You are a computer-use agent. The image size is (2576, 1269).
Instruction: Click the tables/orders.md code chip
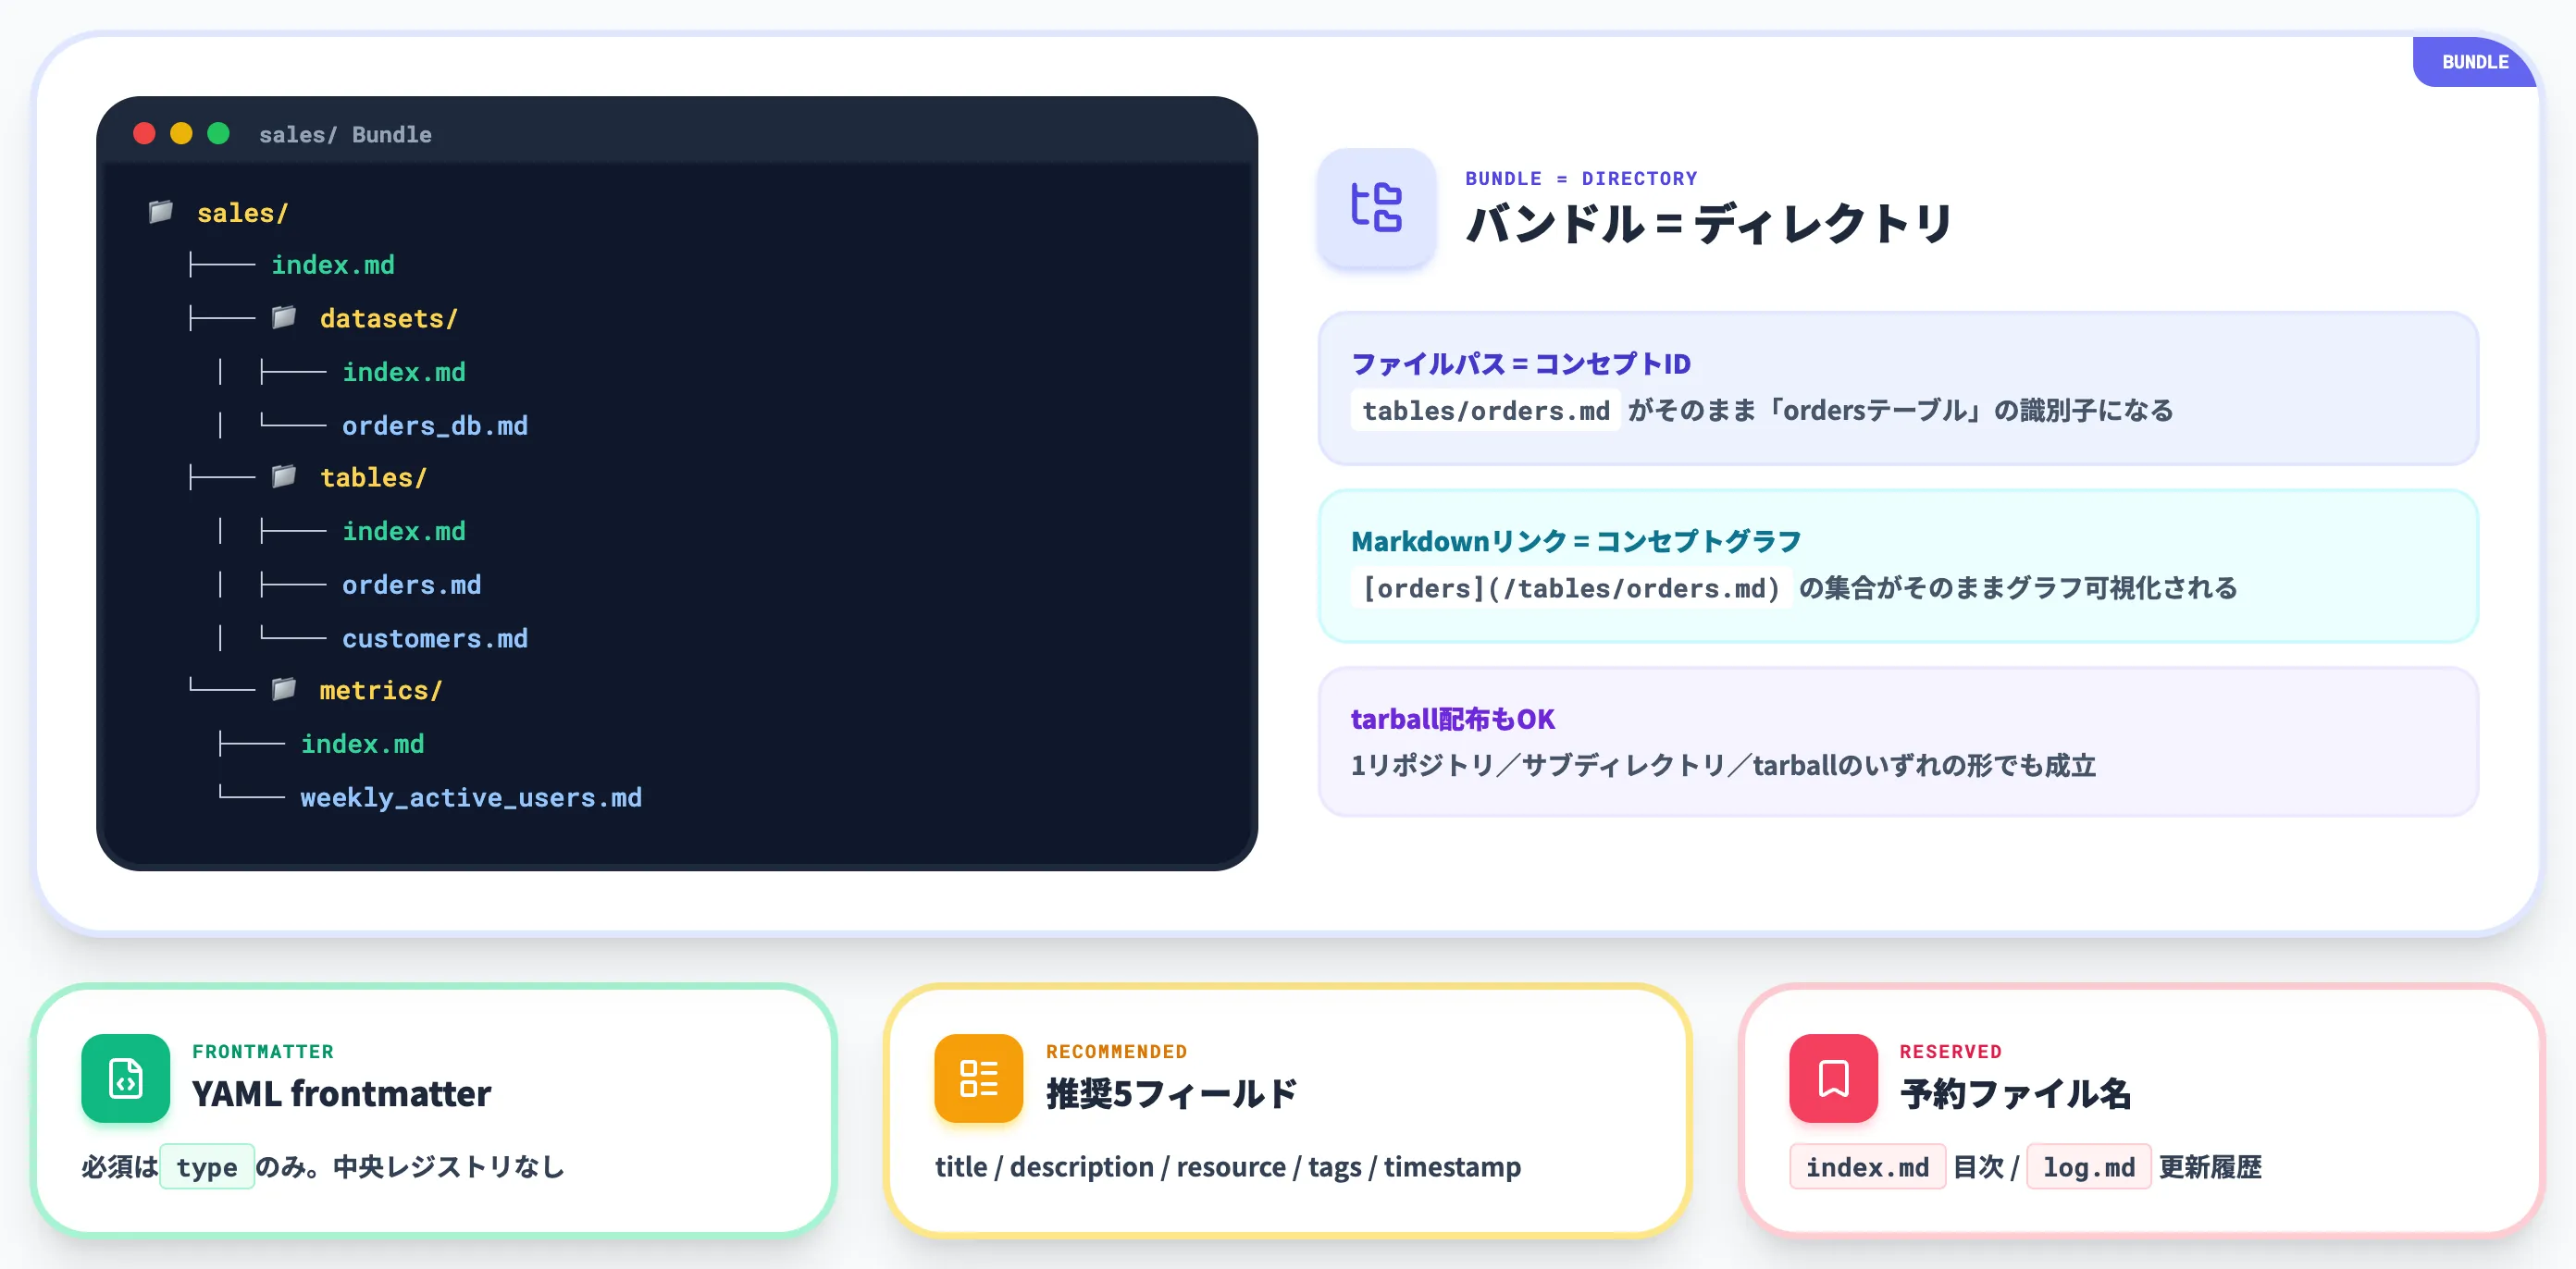tap(1485, 411)
